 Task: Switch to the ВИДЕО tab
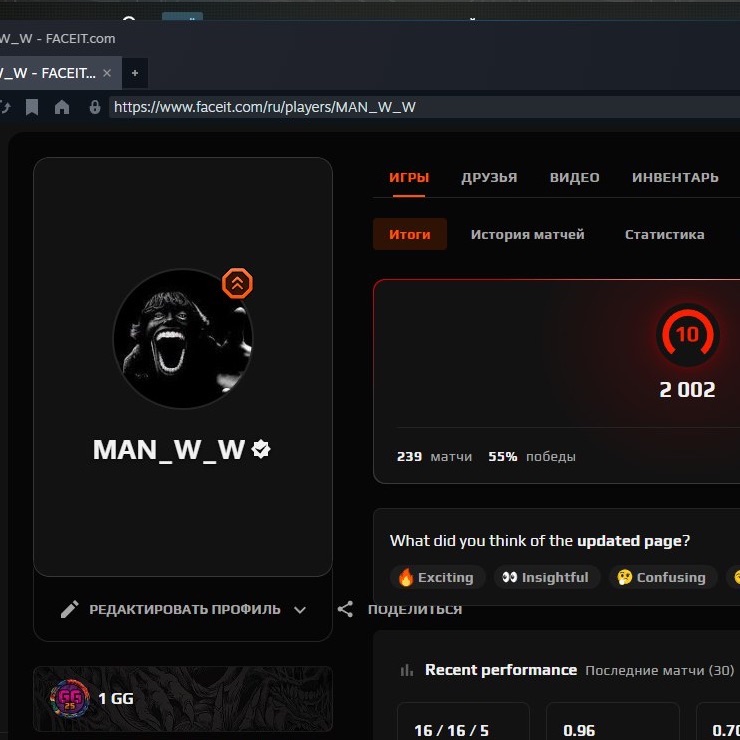(x=574, y=177)
